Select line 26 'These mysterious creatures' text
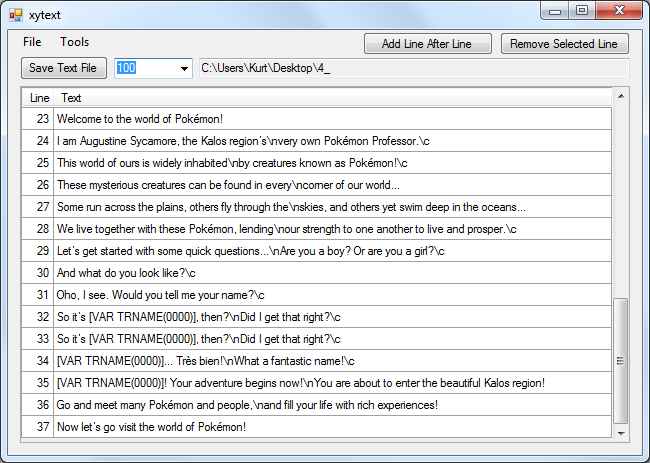Screen dimensions: 650x463 (x=228, y=185)
